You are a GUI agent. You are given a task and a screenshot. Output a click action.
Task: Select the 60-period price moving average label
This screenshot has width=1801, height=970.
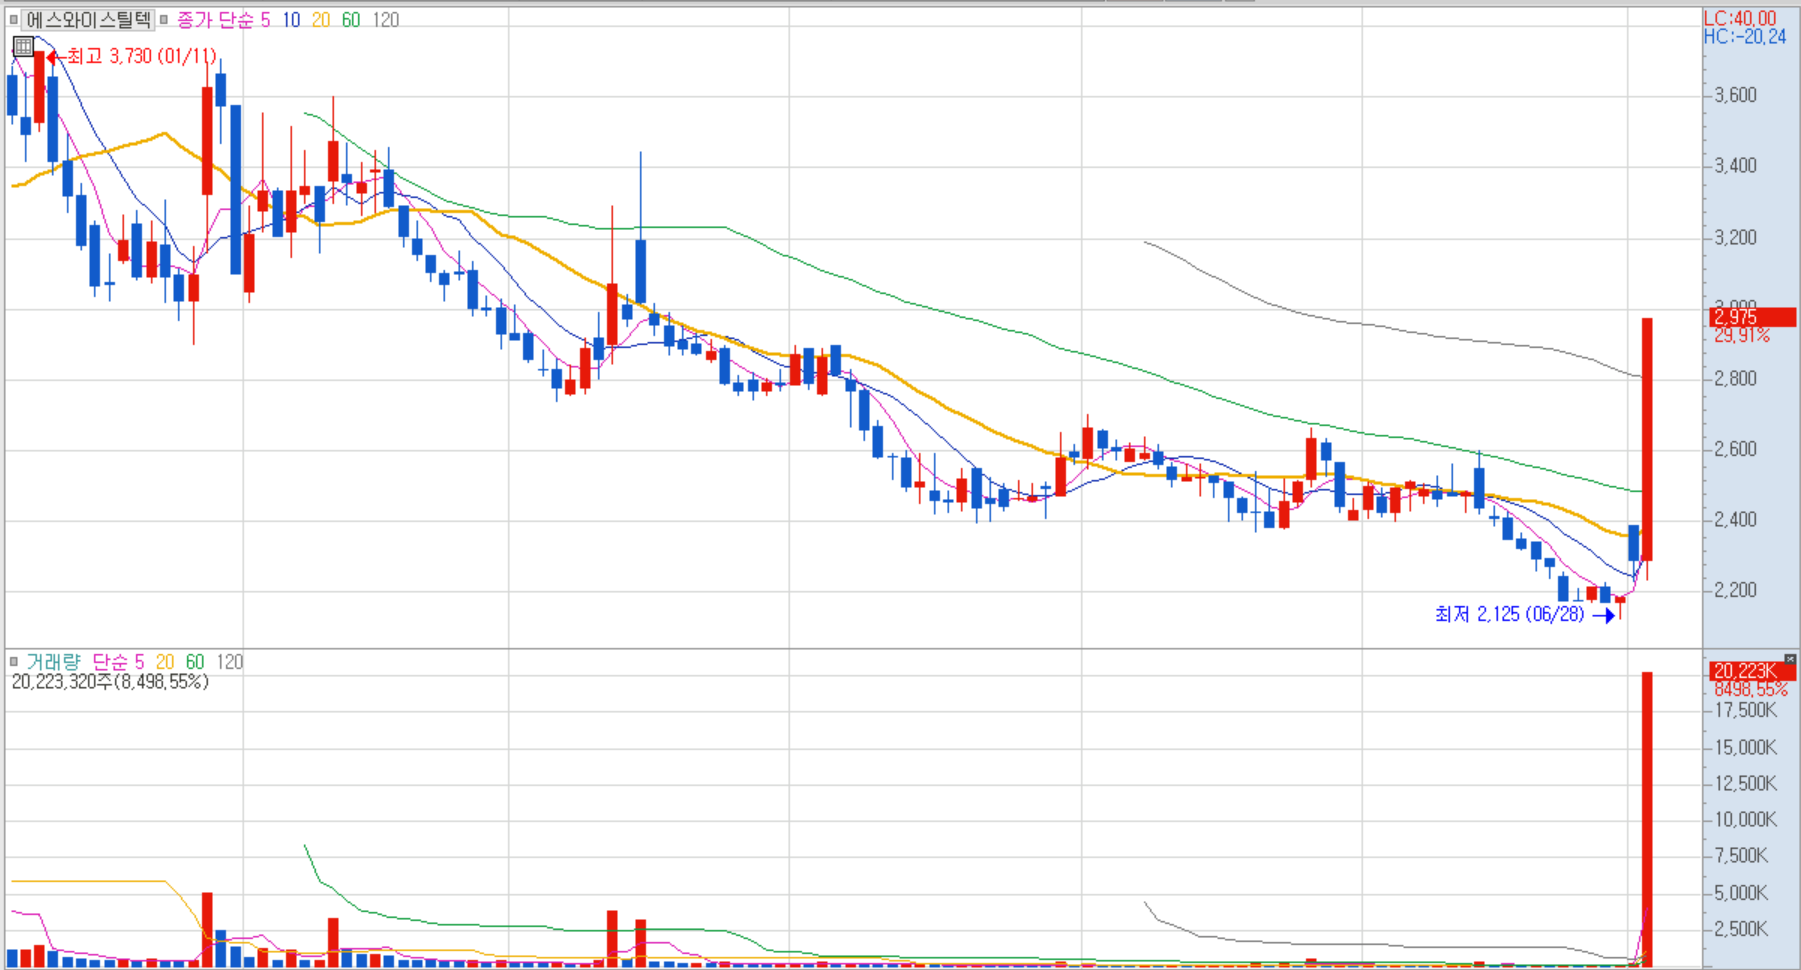tap(351, 20)
